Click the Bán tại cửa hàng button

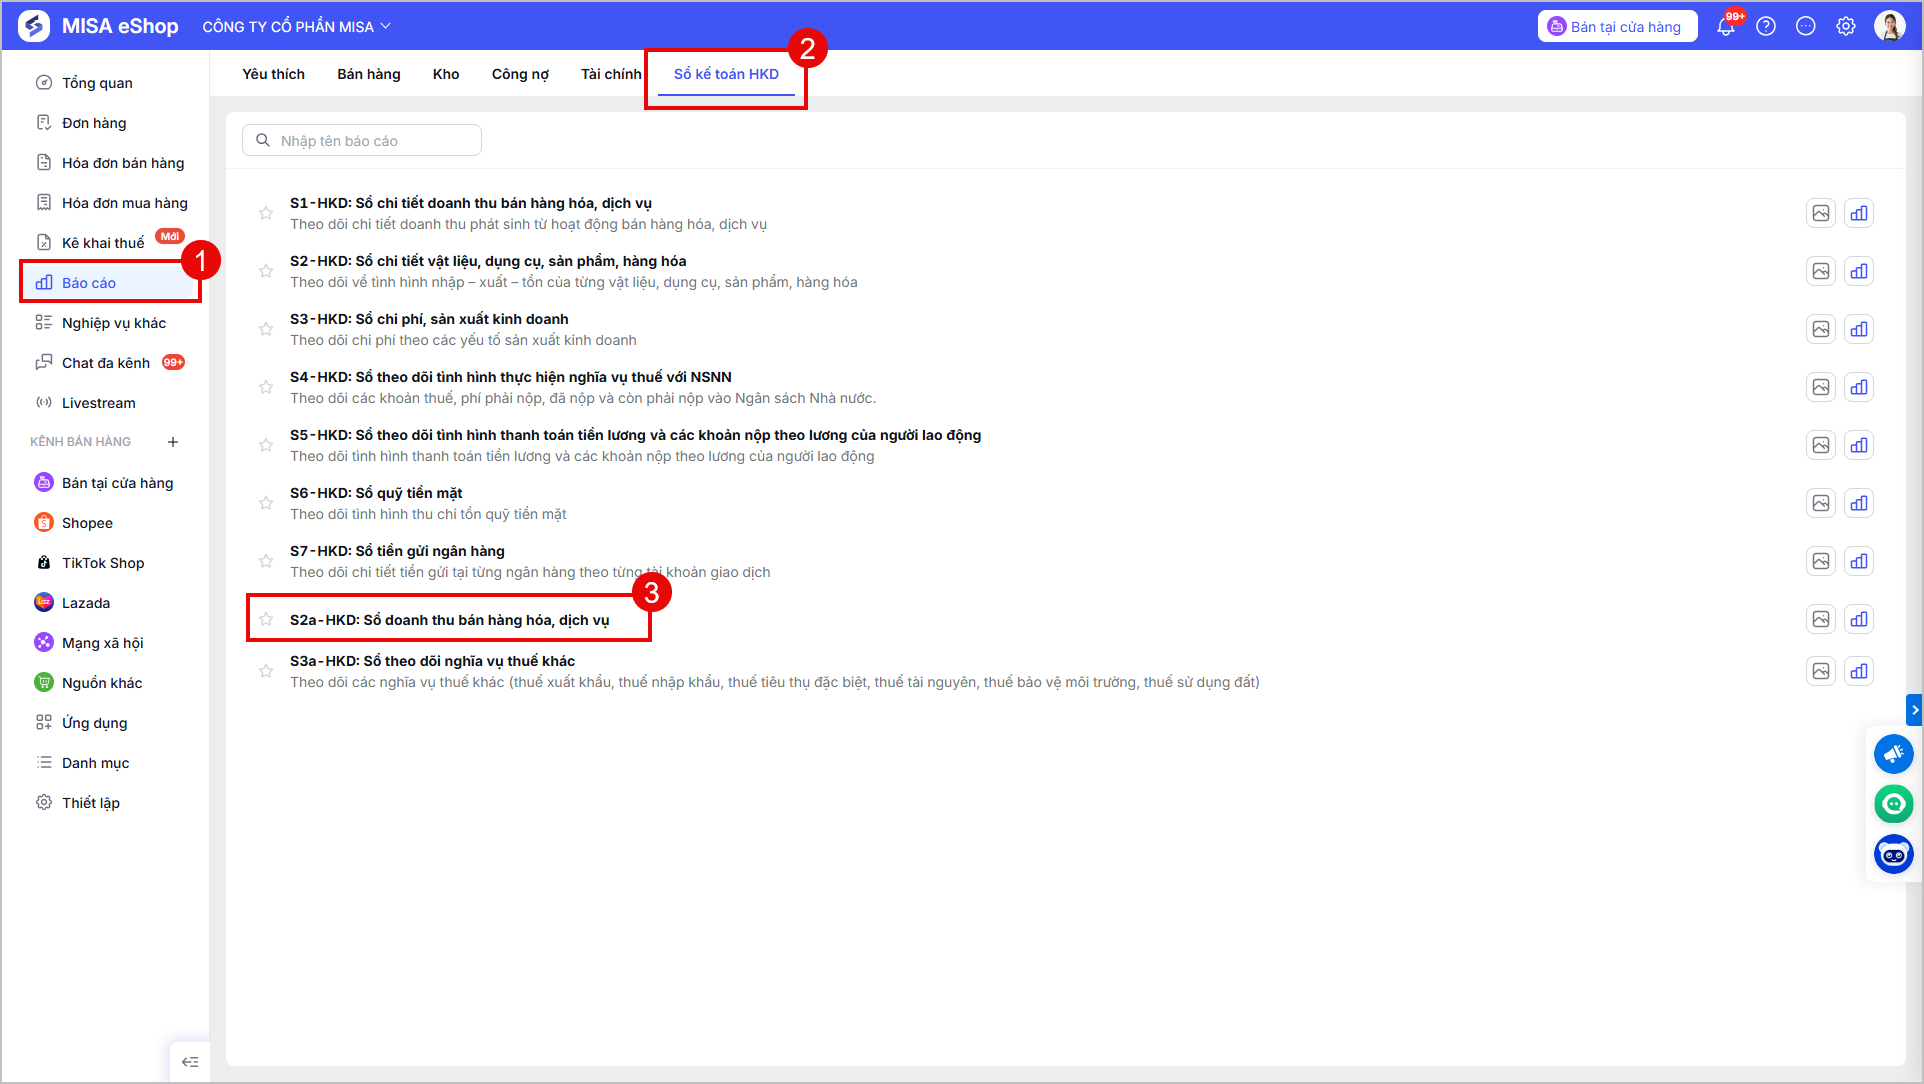(1617, 27)
